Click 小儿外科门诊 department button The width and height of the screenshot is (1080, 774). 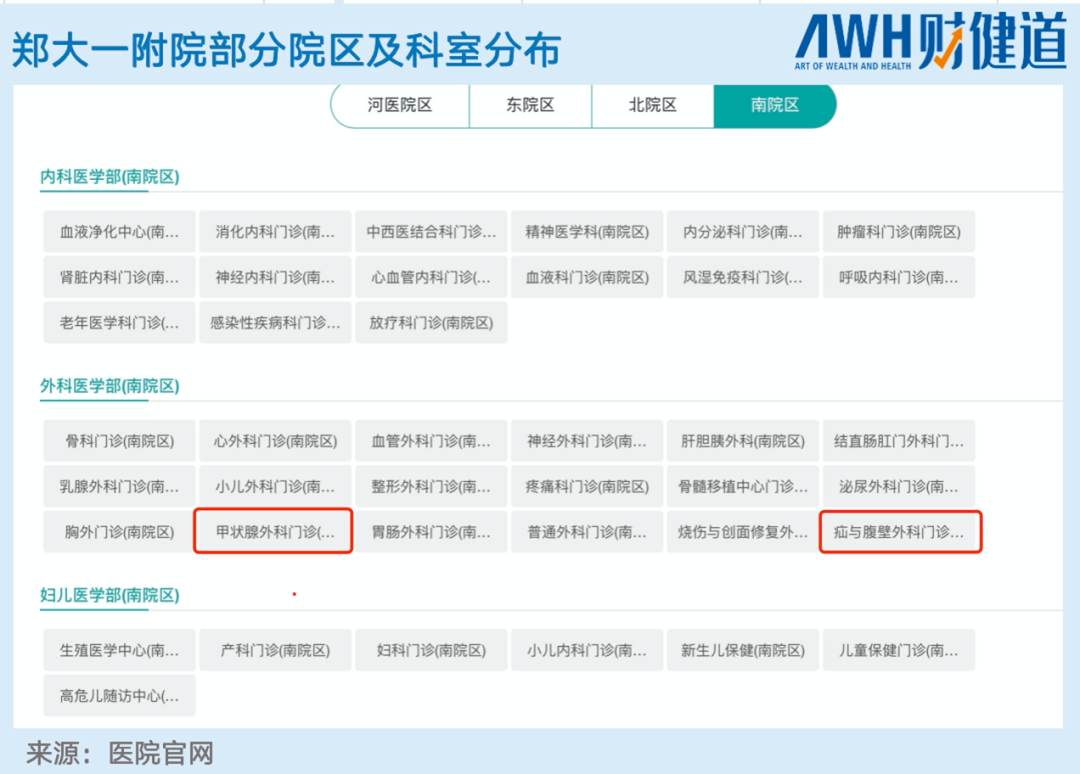[x=275, y=487]
